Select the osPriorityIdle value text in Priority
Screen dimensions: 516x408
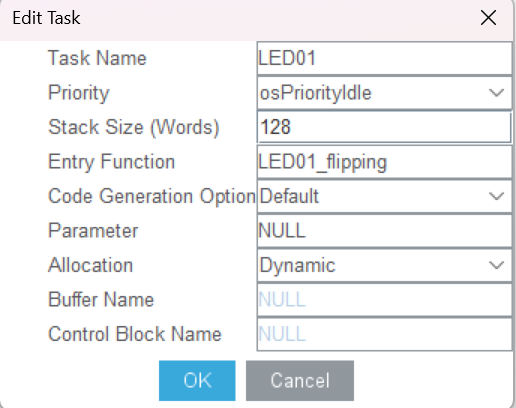pyautogui.click(x=315, y=93)
